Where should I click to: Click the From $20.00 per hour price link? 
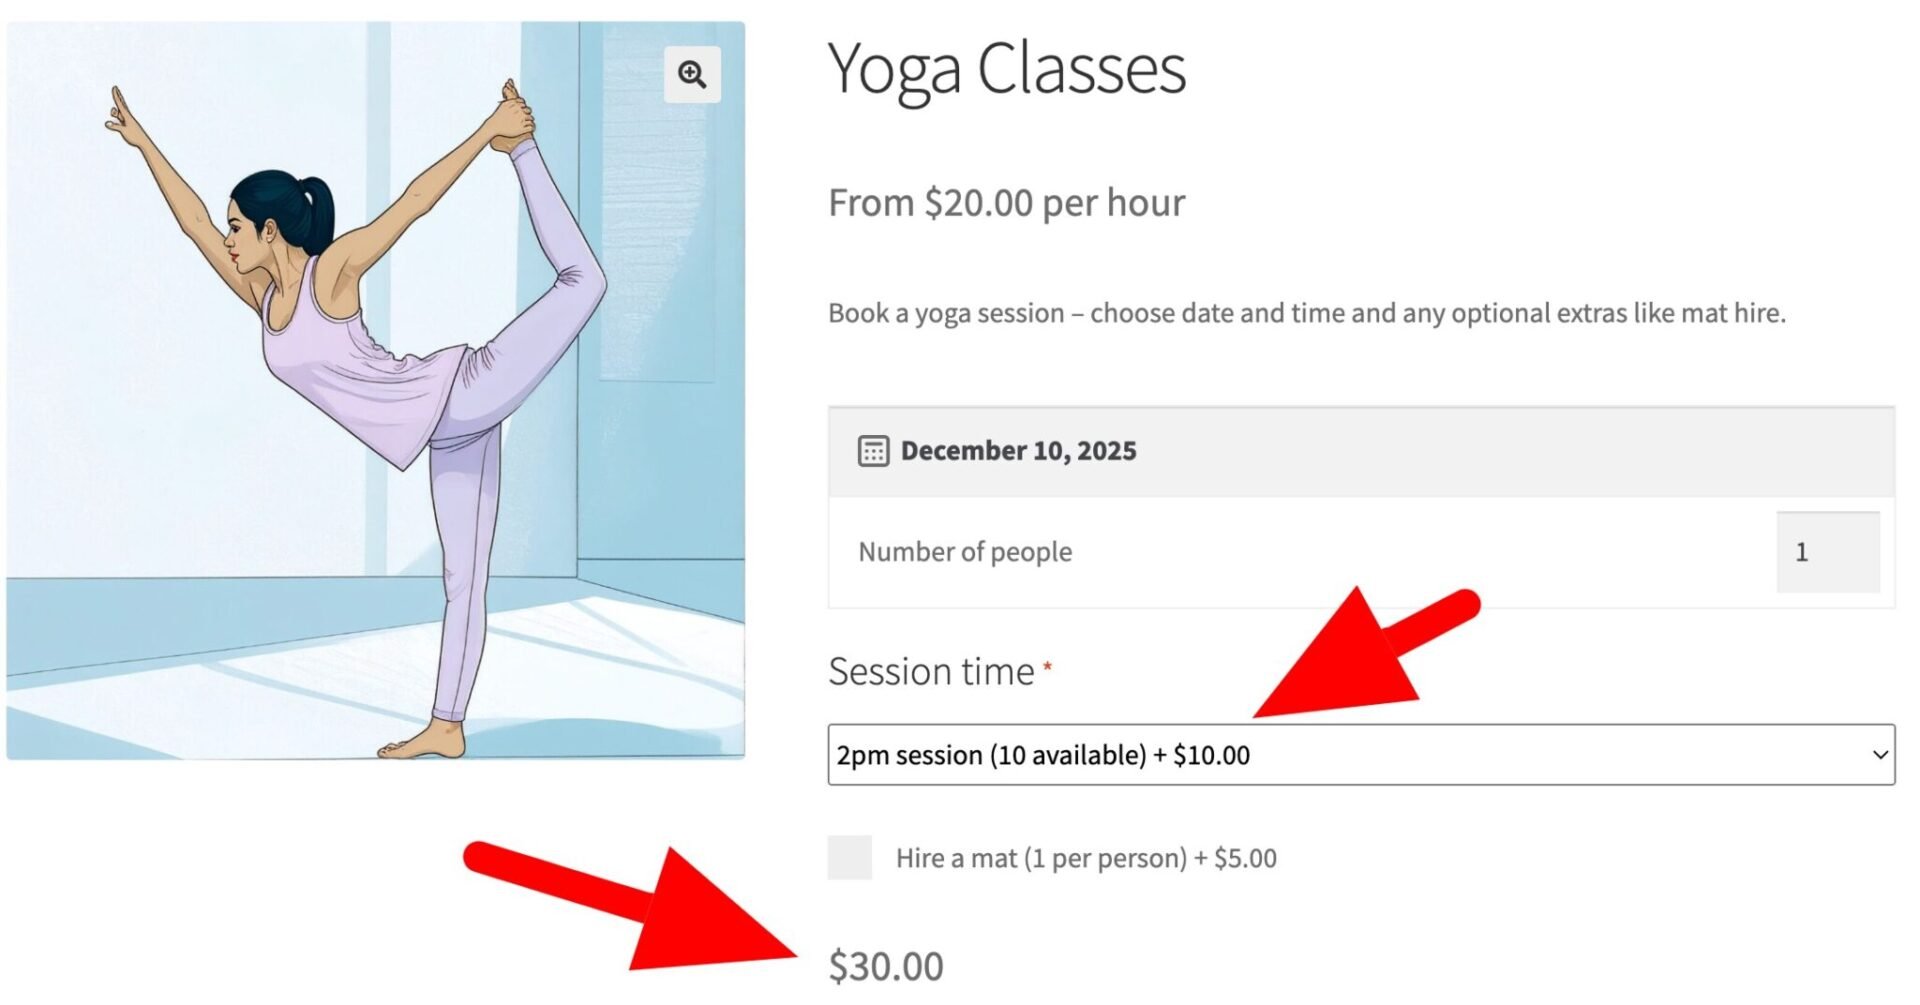point(1006,202)
